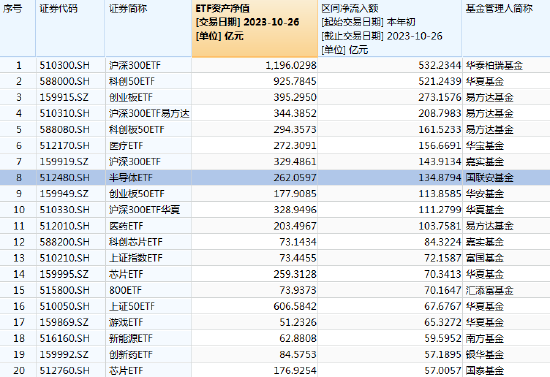
Task: Click name 科创板50ETF
Action: point(136,129)
